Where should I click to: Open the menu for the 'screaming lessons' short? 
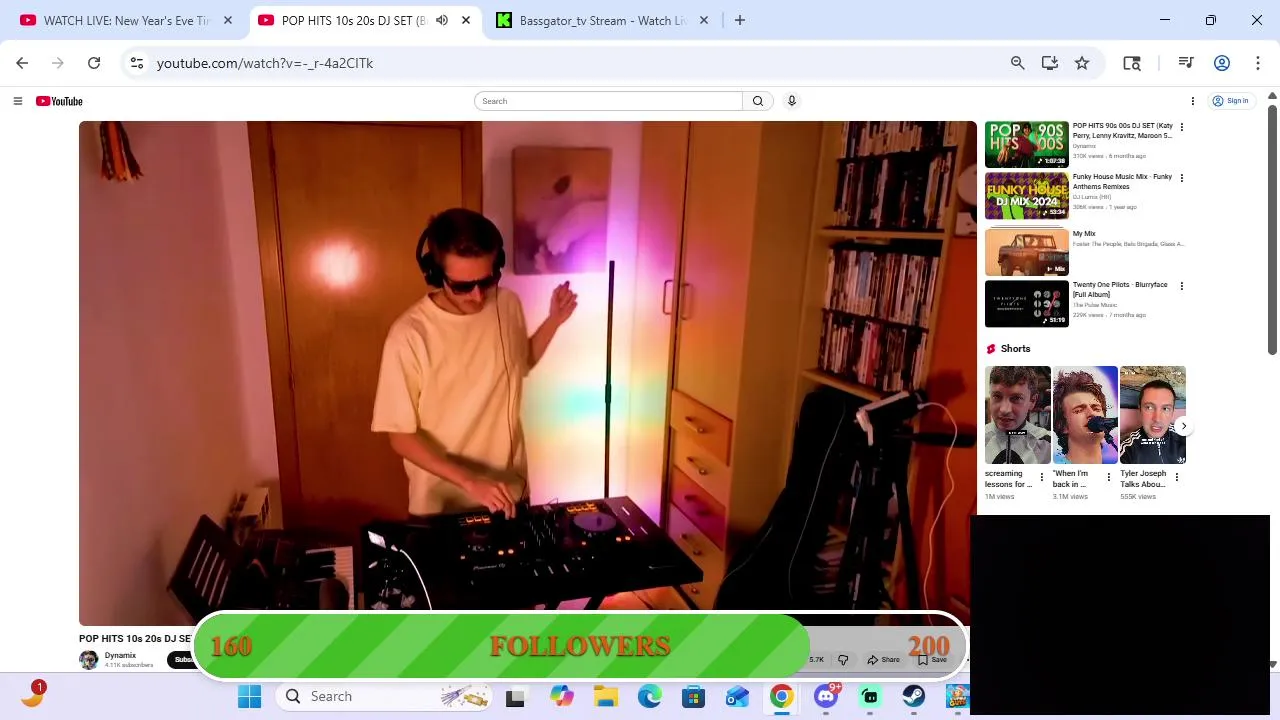pyautogui.click(x=1041, y=477)
